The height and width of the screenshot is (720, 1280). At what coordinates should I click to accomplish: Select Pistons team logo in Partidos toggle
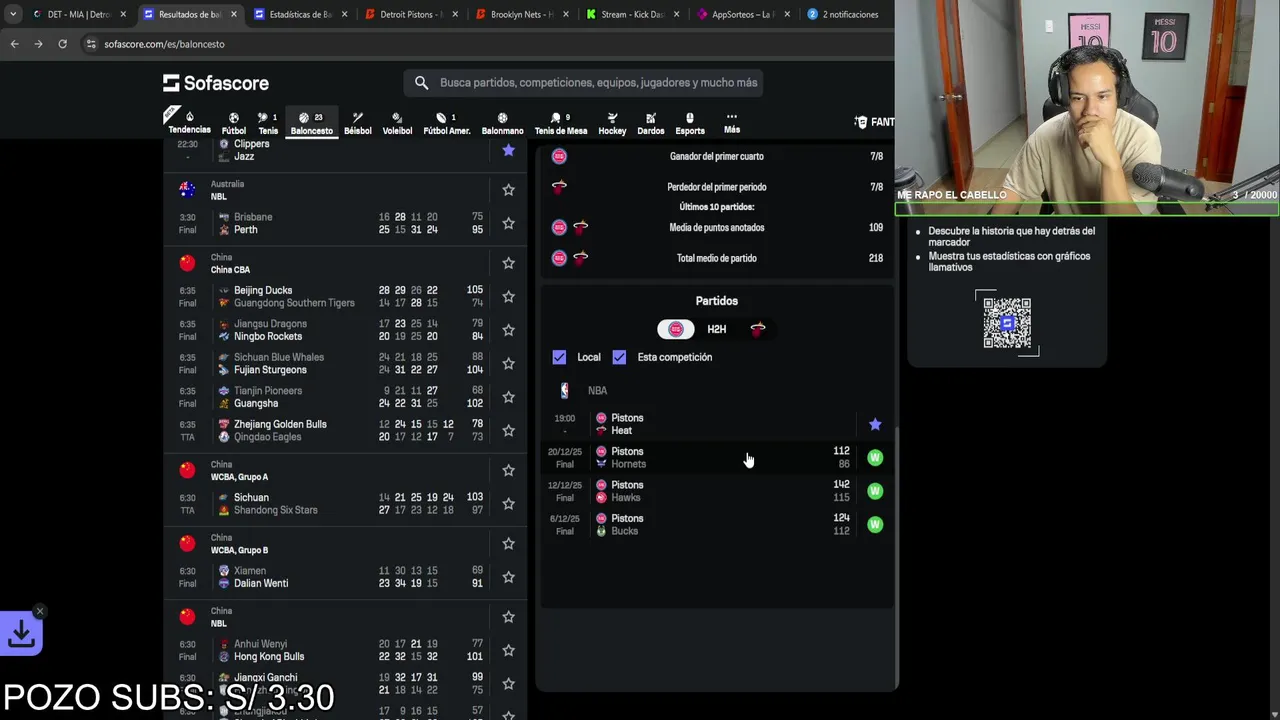coord(675,329)
